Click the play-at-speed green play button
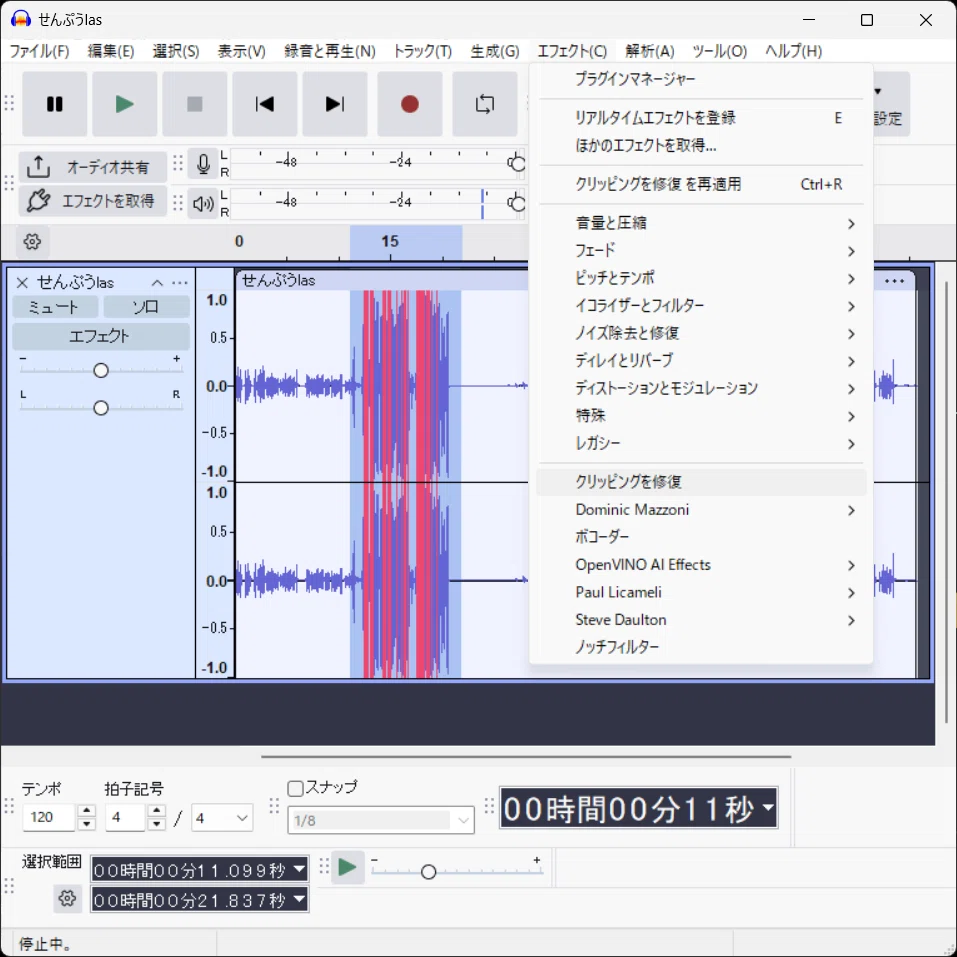 click(347, 867)
